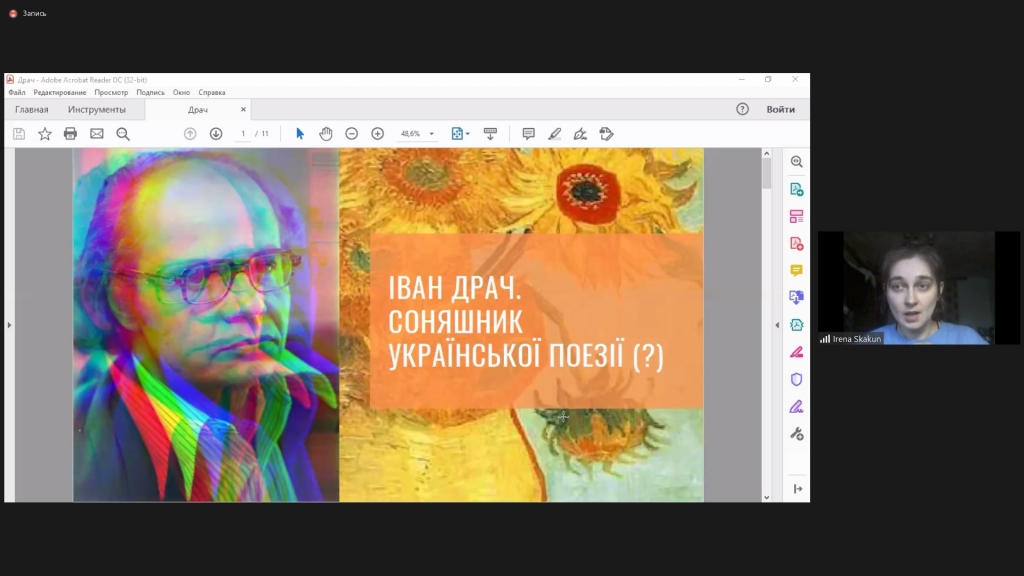This screenshot has height=576, width=1024.
Task: Open the Search tool in the right panel
Action: tap(796, 162)
